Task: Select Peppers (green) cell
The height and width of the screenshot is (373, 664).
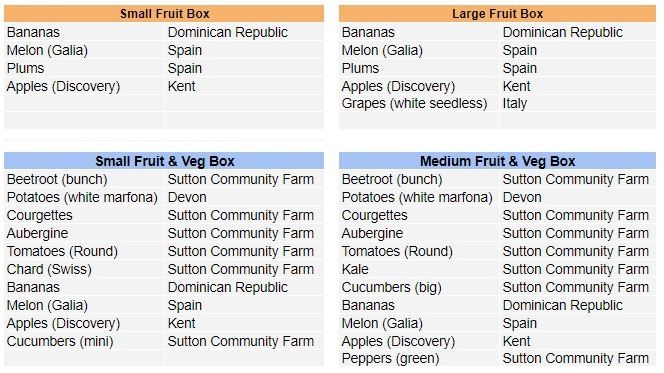Action: coord(418,358)
